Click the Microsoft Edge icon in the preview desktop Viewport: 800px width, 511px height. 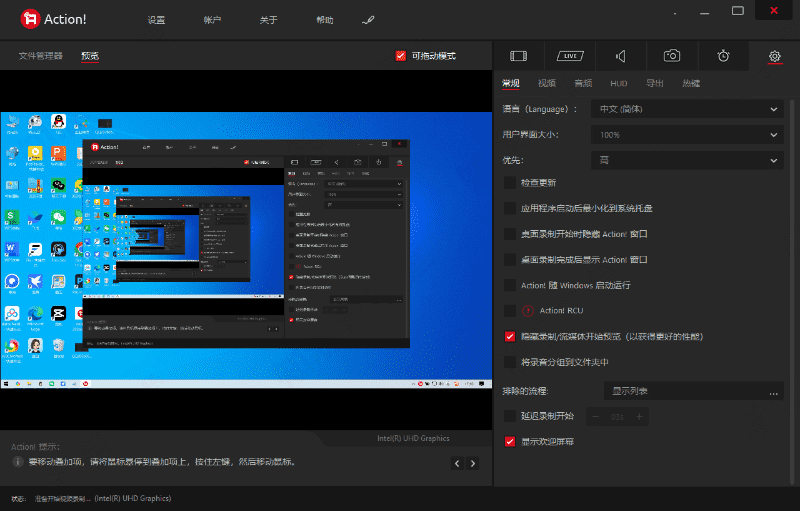pos(35,314)
